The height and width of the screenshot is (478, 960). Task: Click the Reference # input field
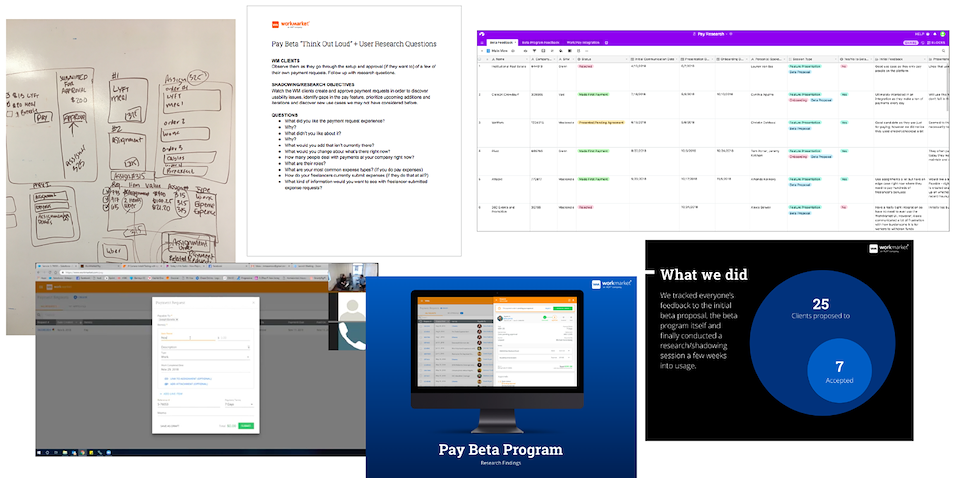[189, 404]
